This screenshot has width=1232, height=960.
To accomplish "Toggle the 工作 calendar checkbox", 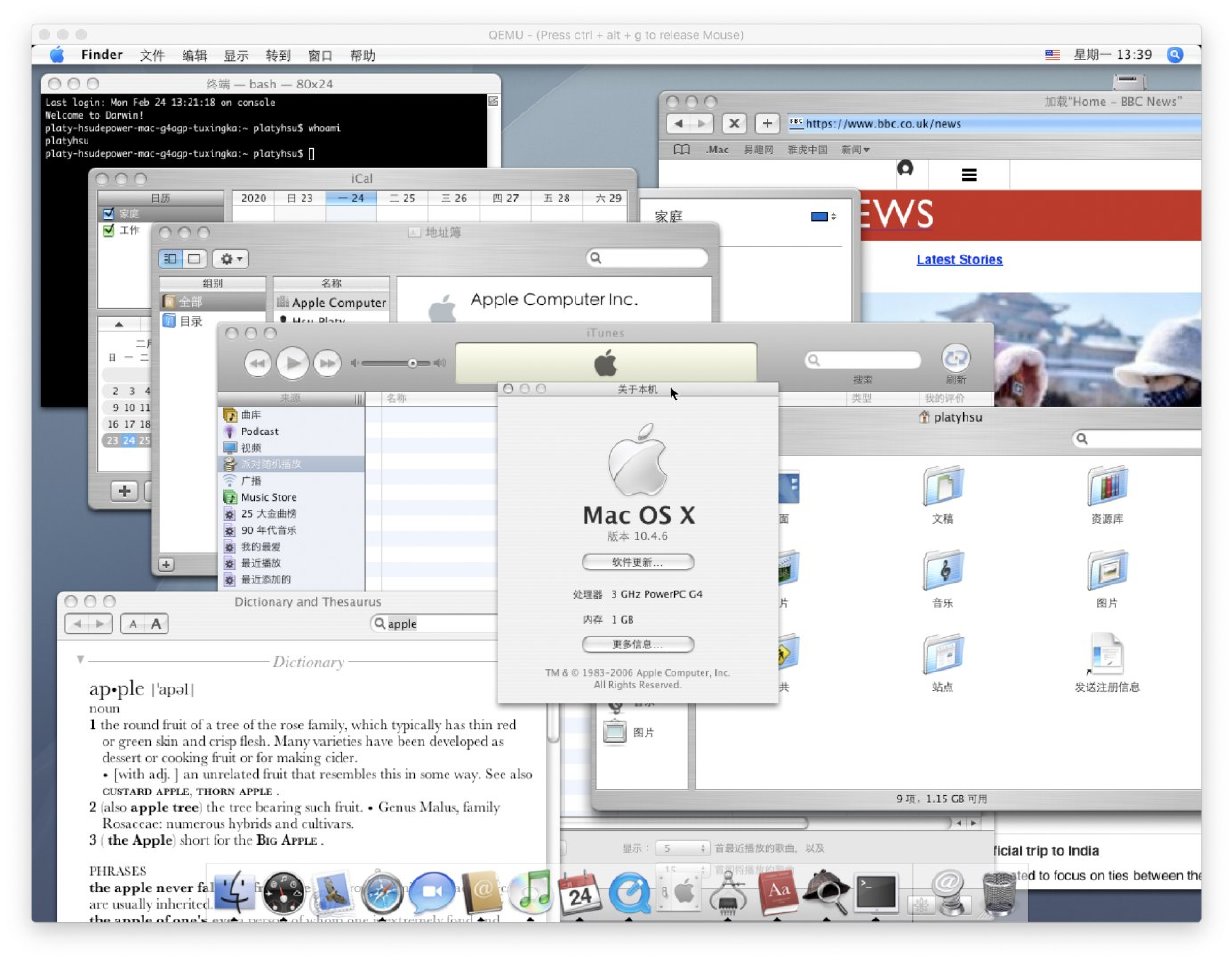I will pyautogui.click(x=109, y=230).
